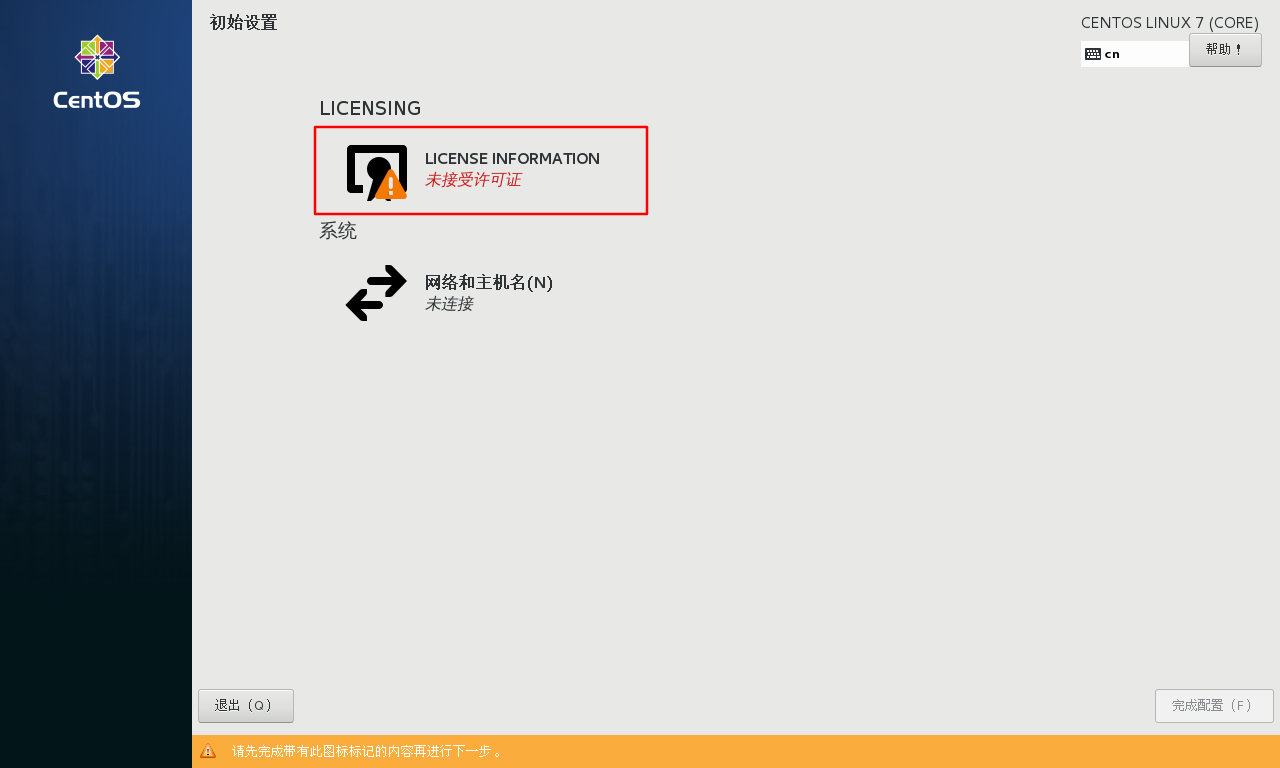The height and width of the screenshot is (768, 1280).
Task: Open the LICENSE INFORMATION label
Action: (x=512, y=158)
